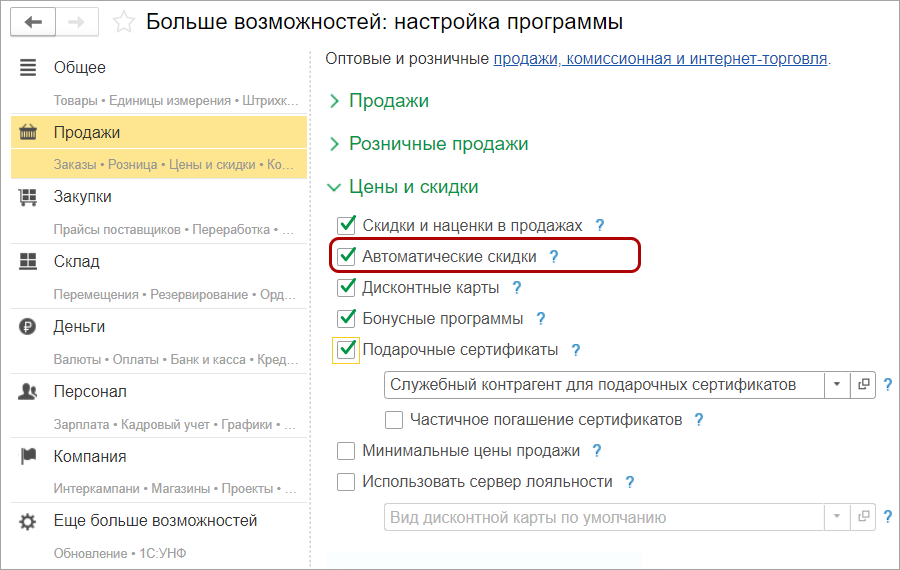This screenshot has height=570, width=900.
Task: Click help icon for Минимальные цены продажи
Action: (597, 451)
